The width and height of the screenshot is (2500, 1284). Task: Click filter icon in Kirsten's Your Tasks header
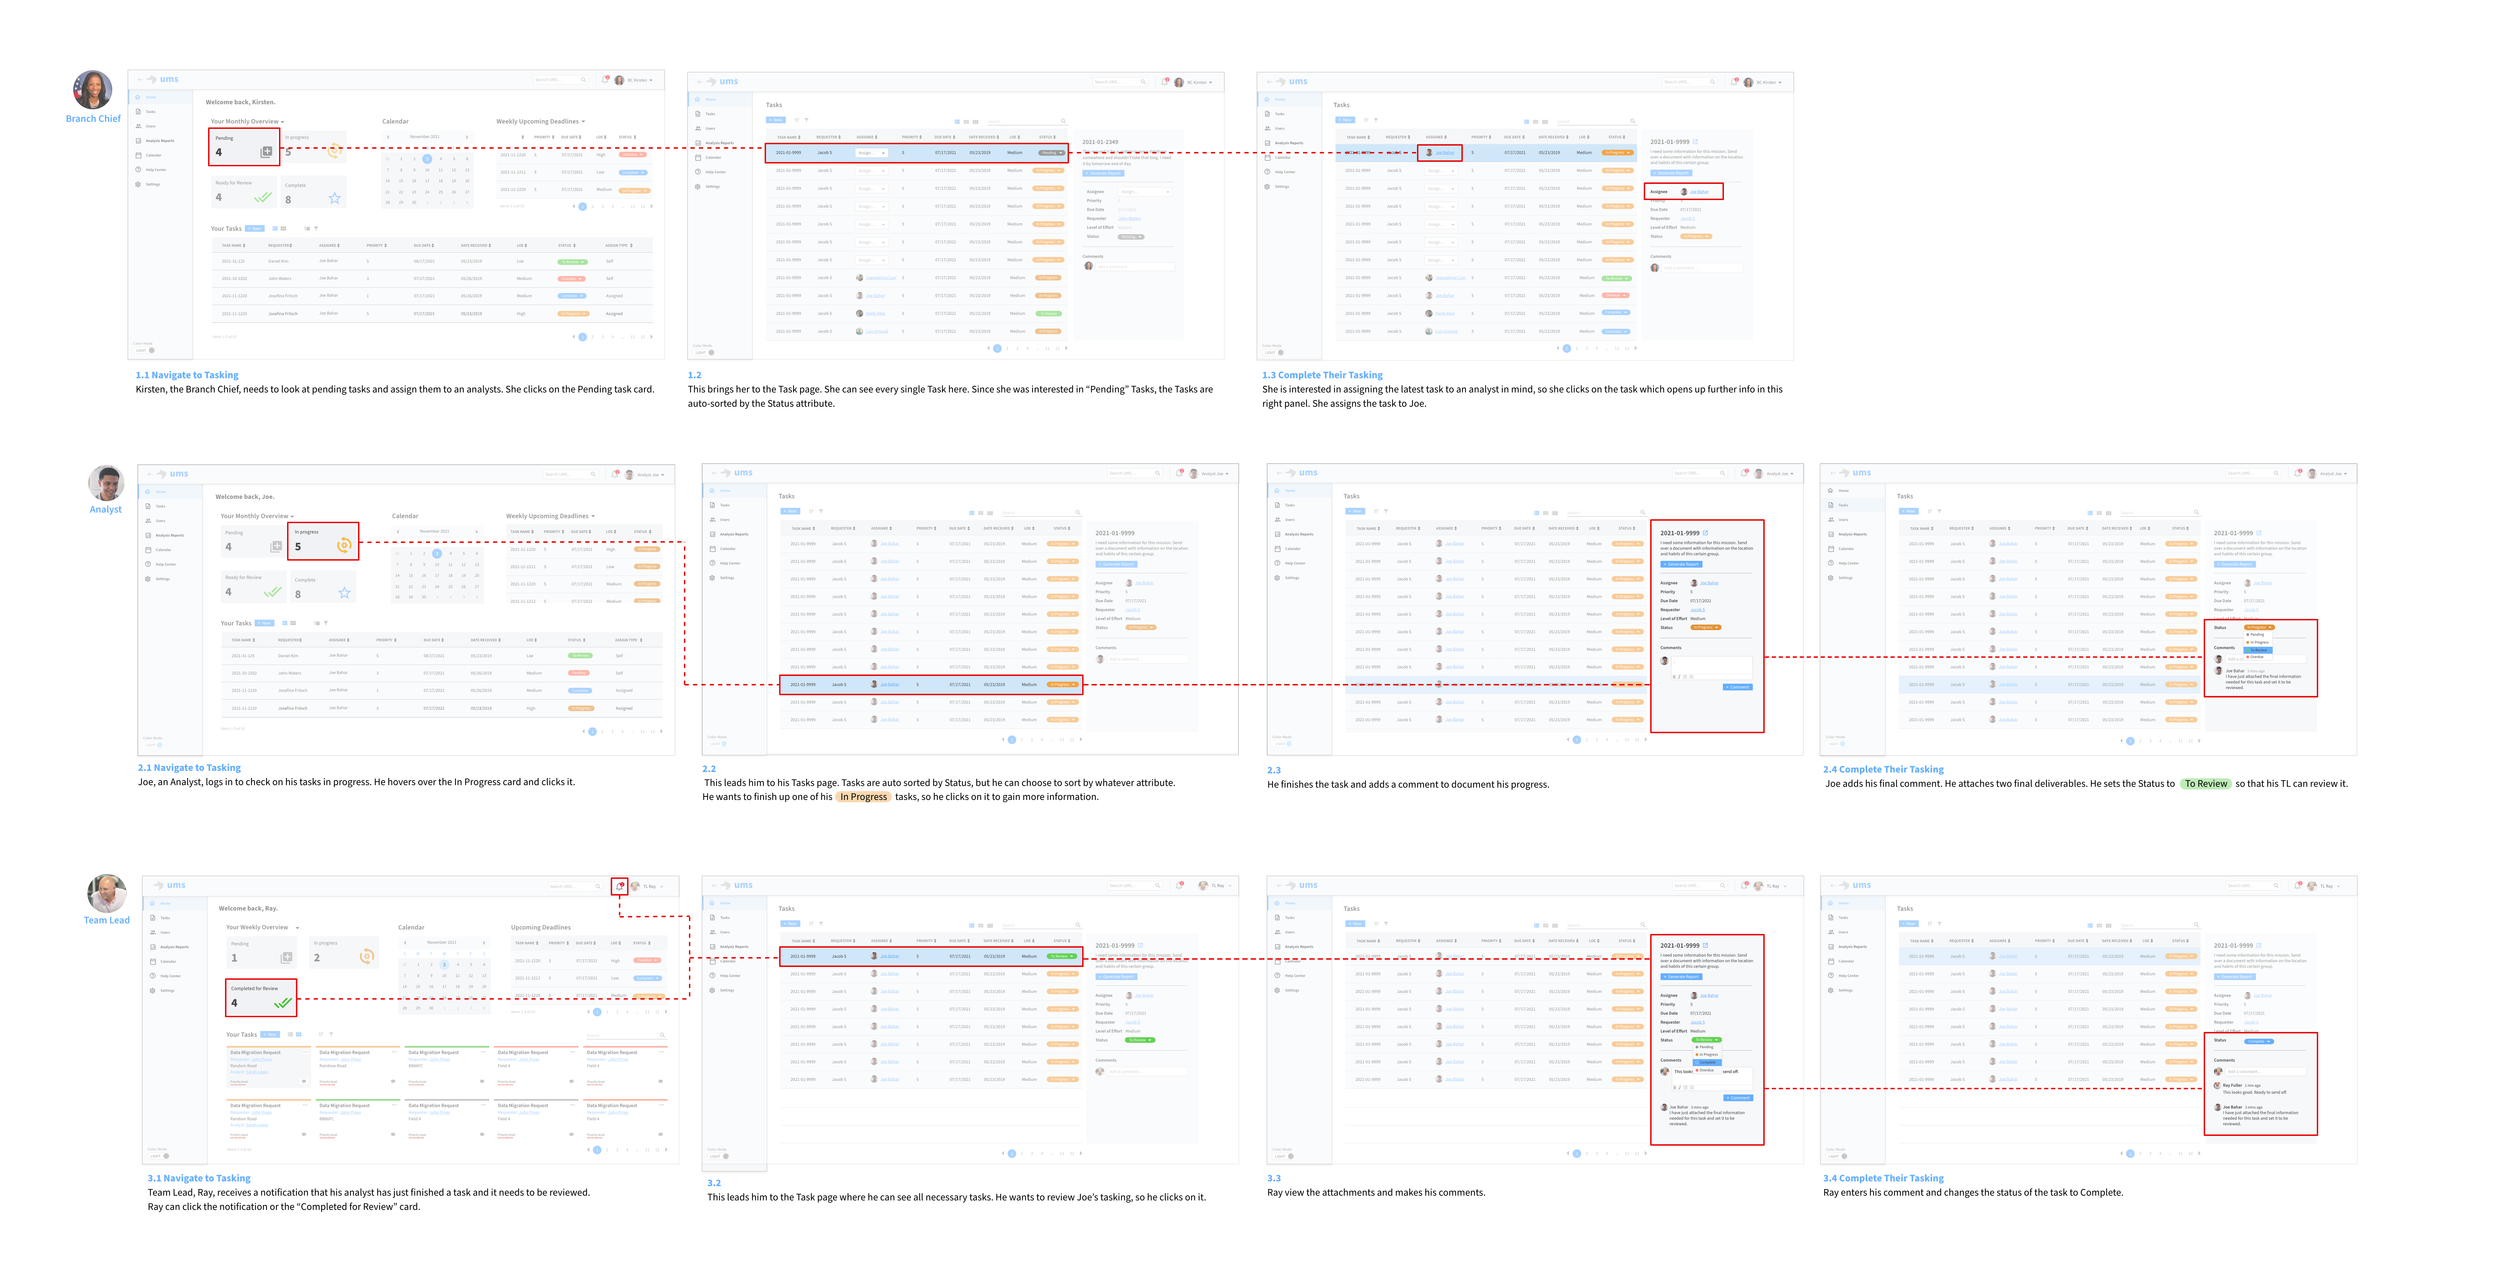[316, 228]
